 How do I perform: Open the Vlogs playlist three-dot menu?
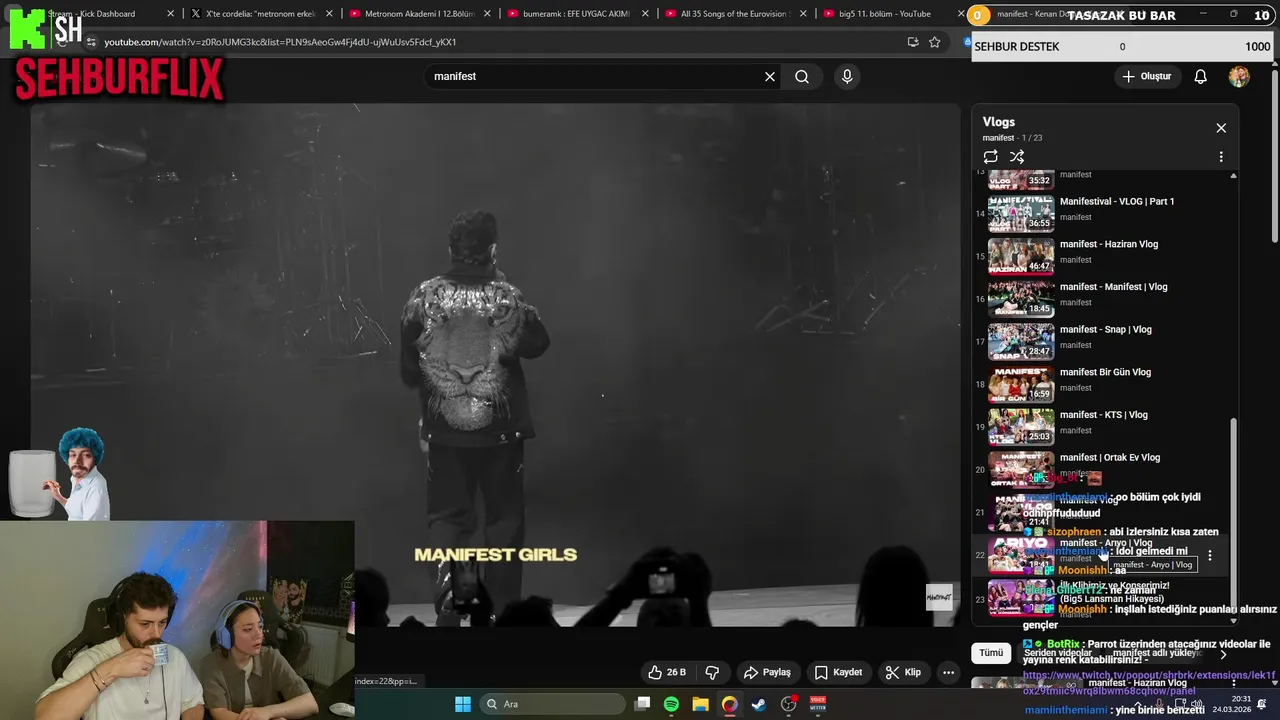pos(1221,157)
